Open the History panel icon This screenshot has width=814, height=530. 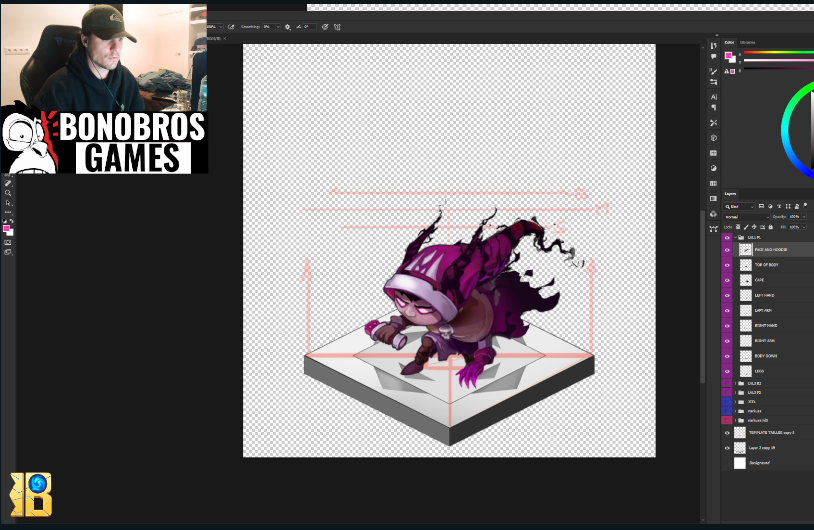coord(713,46)
